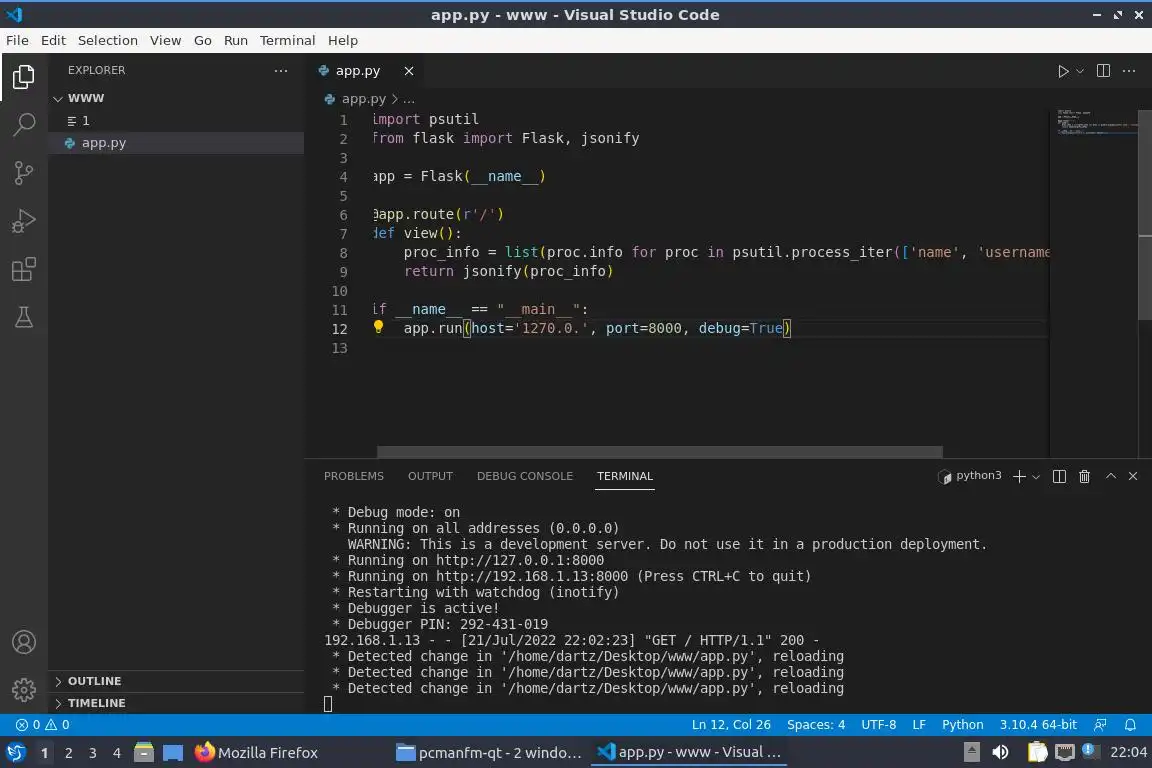Open run options dropdown beside play button
The image size is (1152, 768).
coord(1080,71)
